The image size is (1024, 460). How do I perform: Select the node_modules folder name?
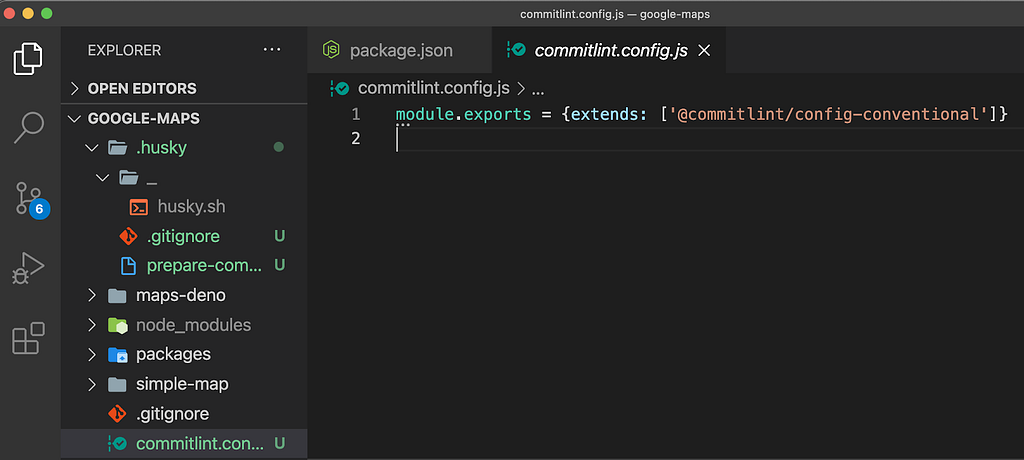(x=193, y=325)
